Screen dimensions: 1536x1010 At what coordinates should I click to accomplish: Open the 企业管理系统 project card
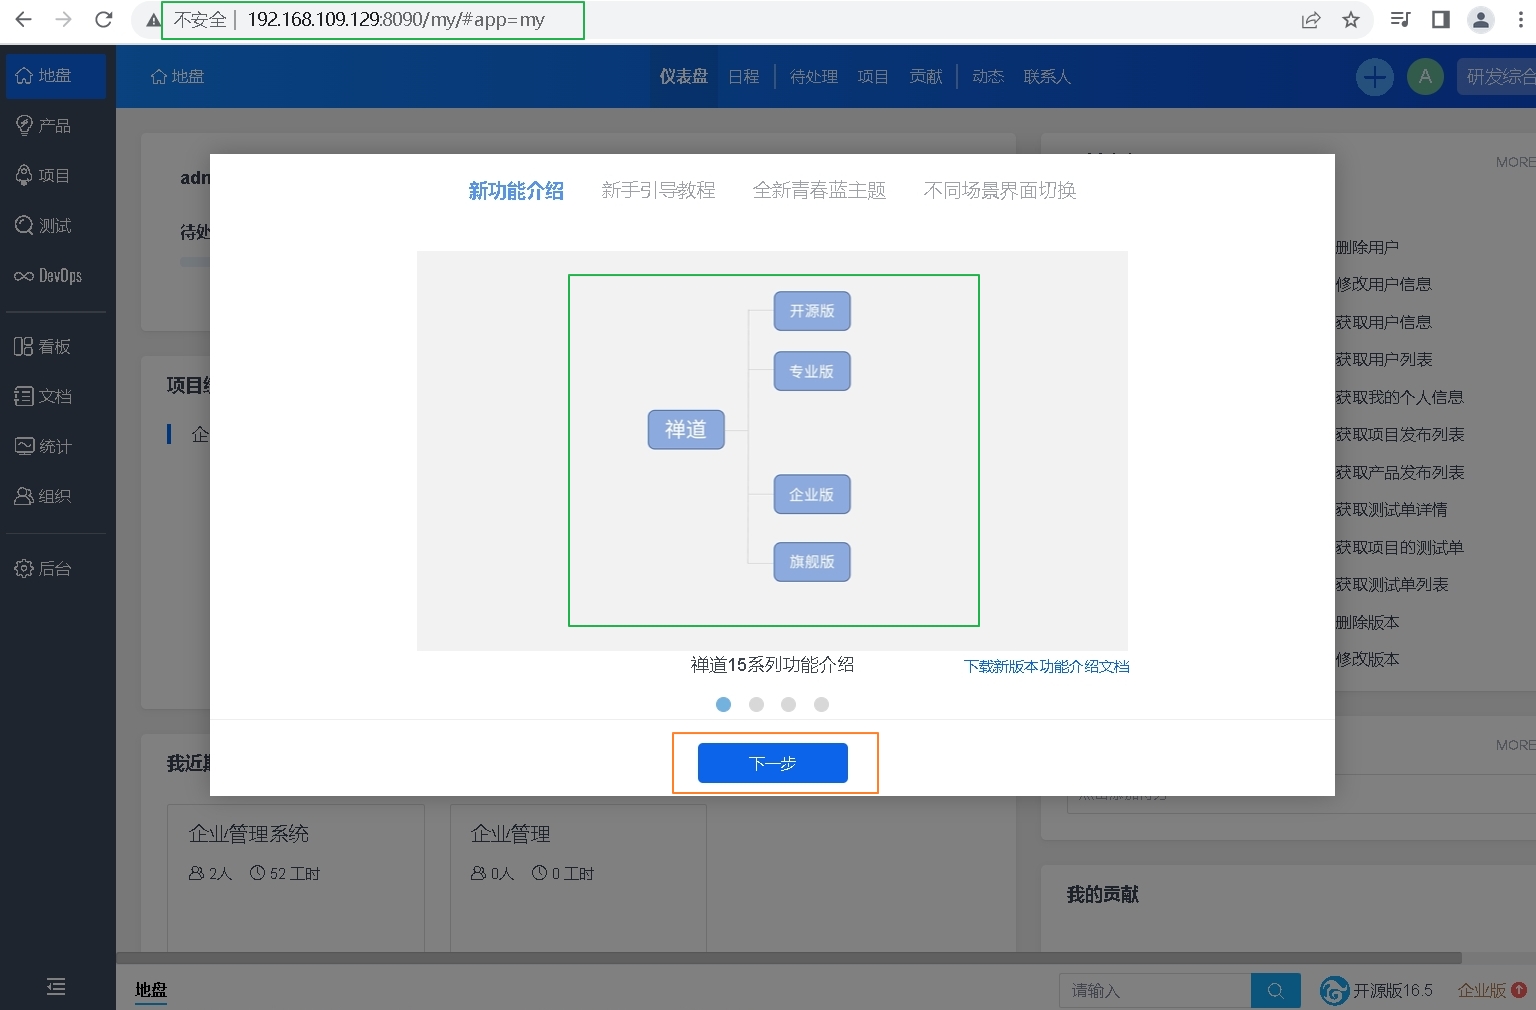[x=296, y=877]
